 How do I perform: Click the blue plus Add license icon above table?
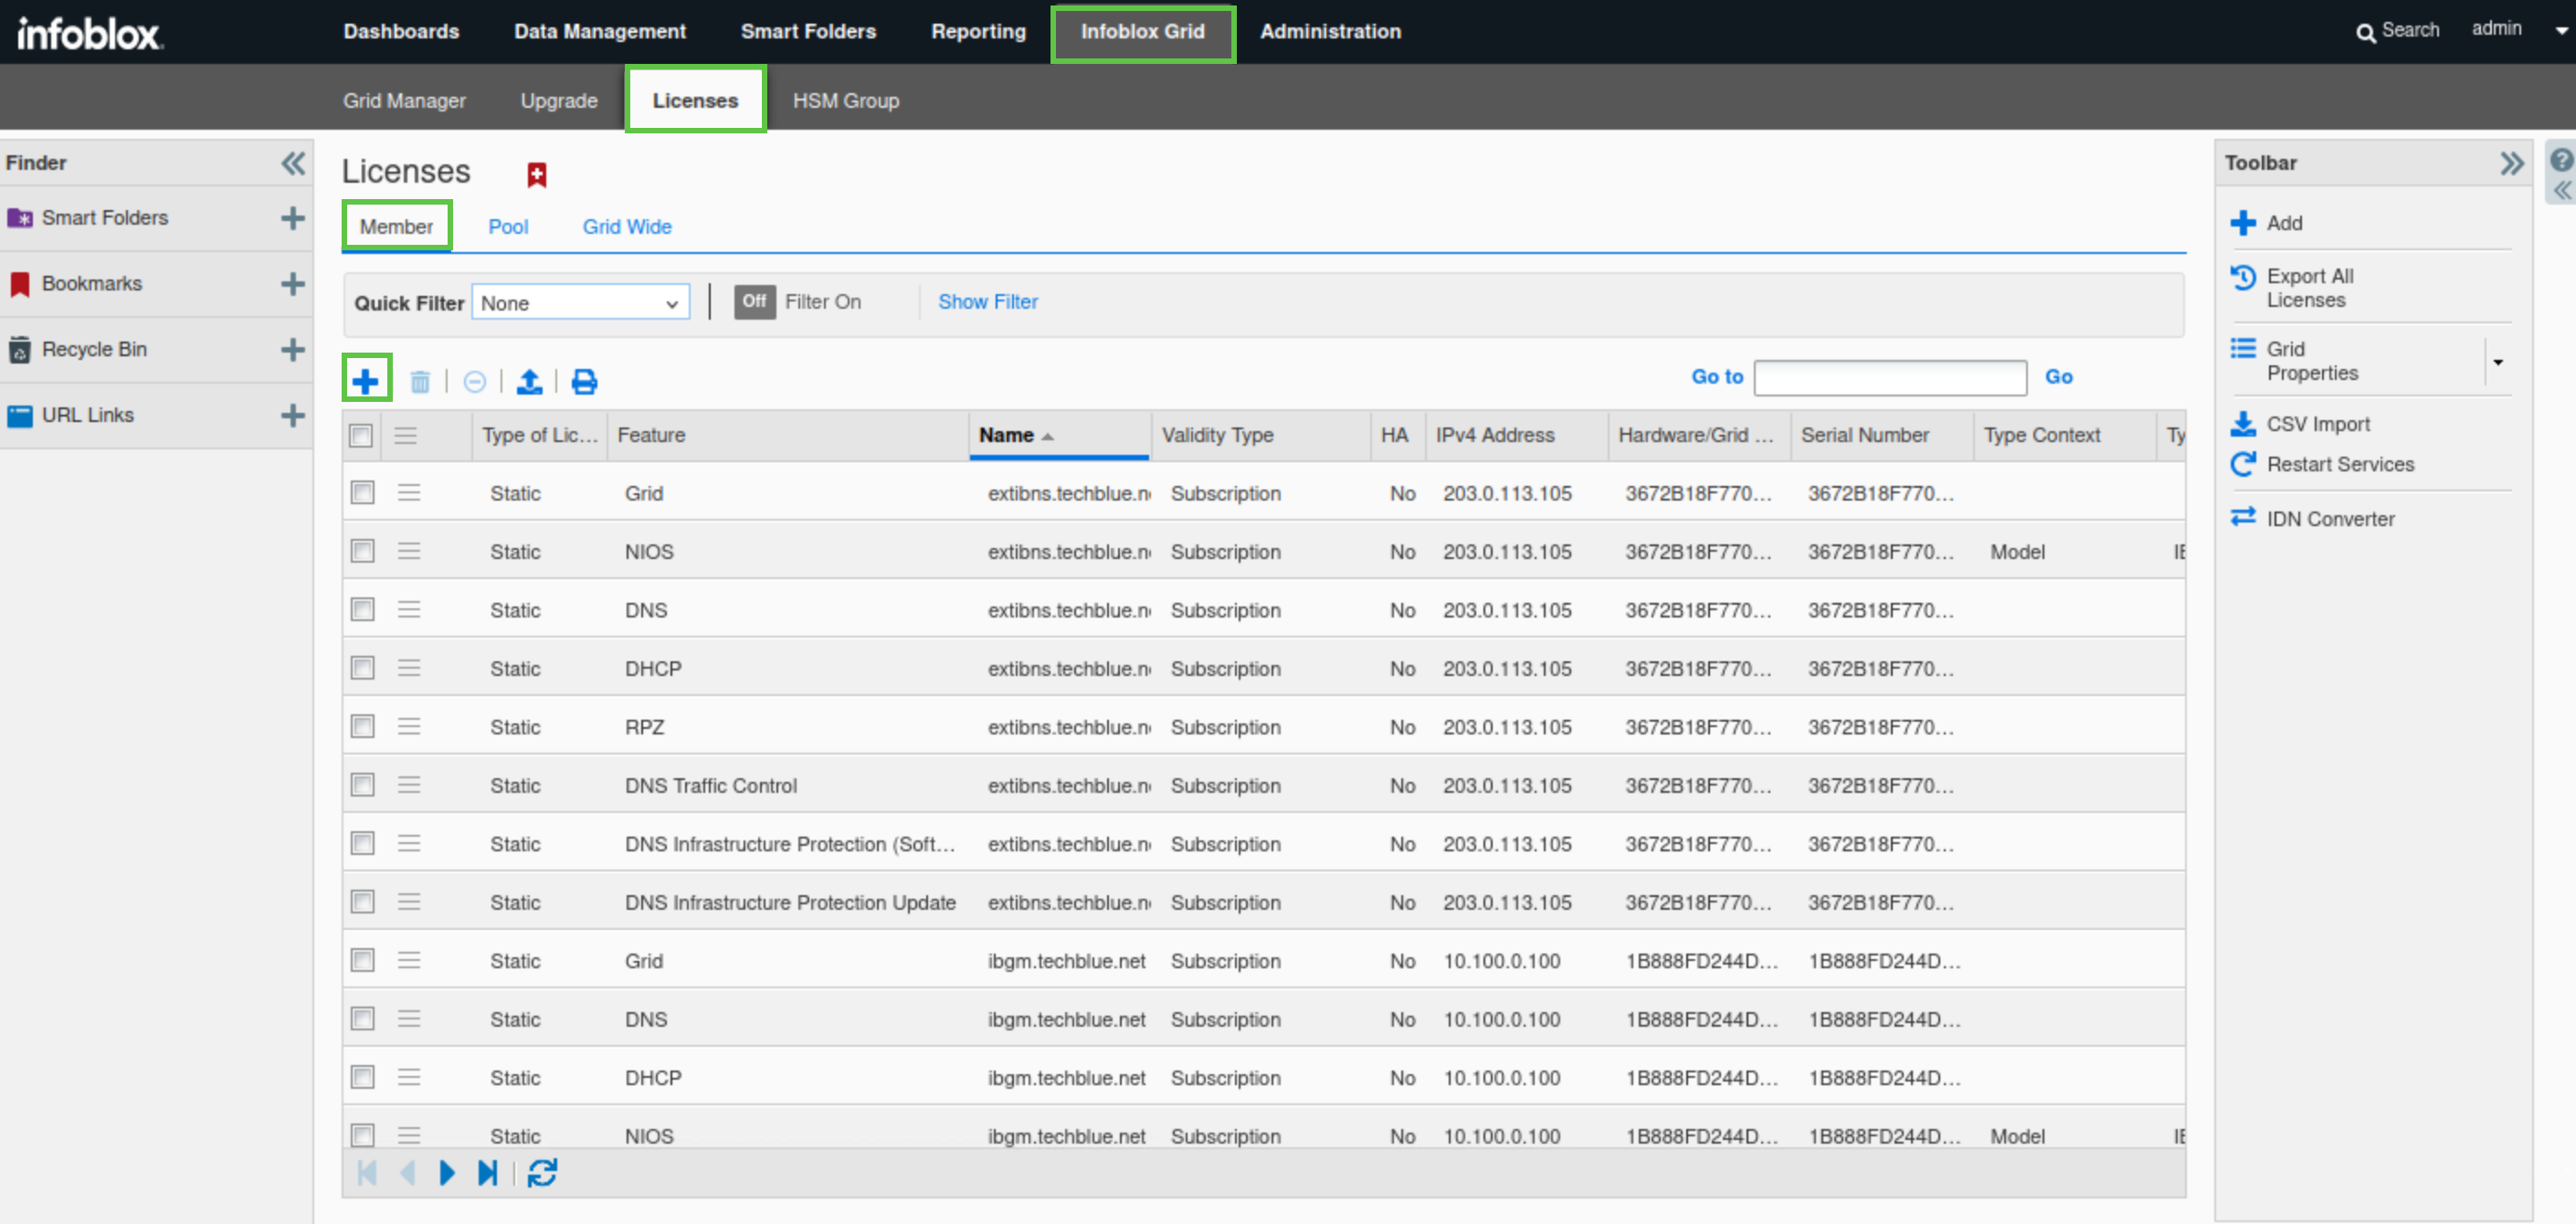pos(366,380)
